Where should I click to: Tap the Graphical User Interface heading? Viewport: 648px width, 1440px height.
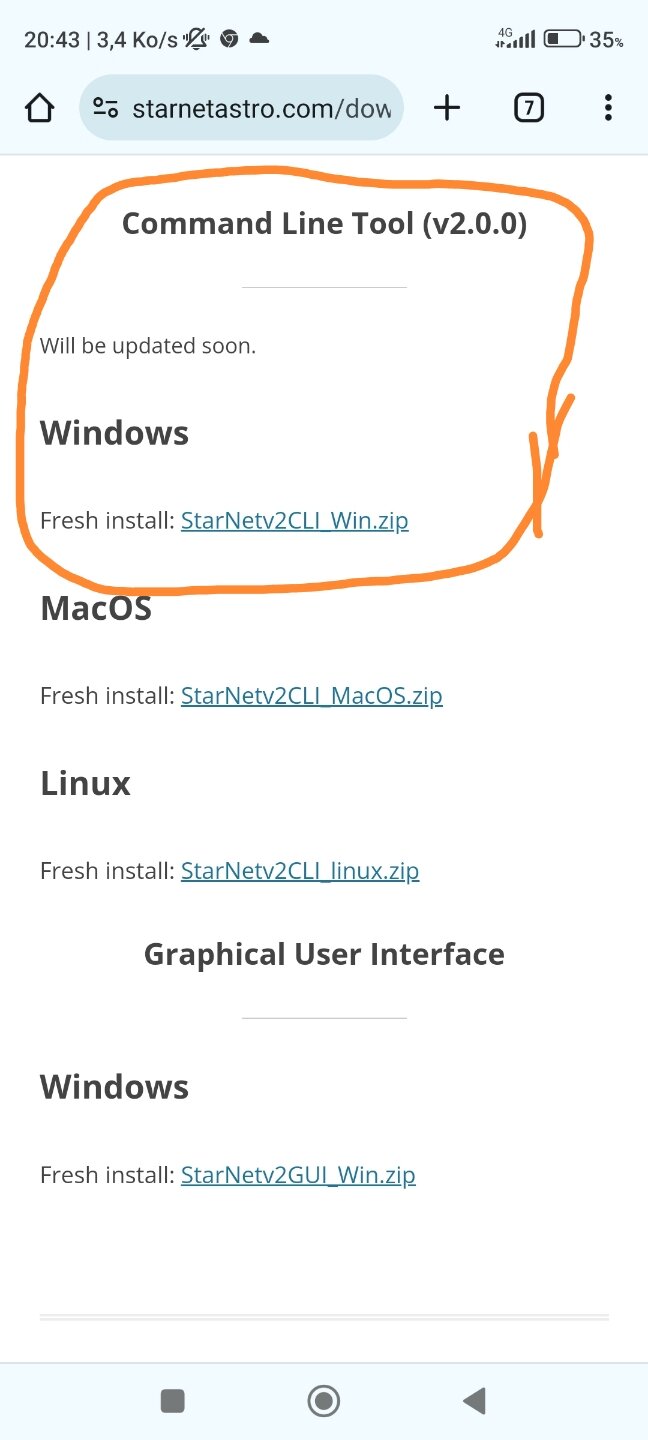[324, 954]
